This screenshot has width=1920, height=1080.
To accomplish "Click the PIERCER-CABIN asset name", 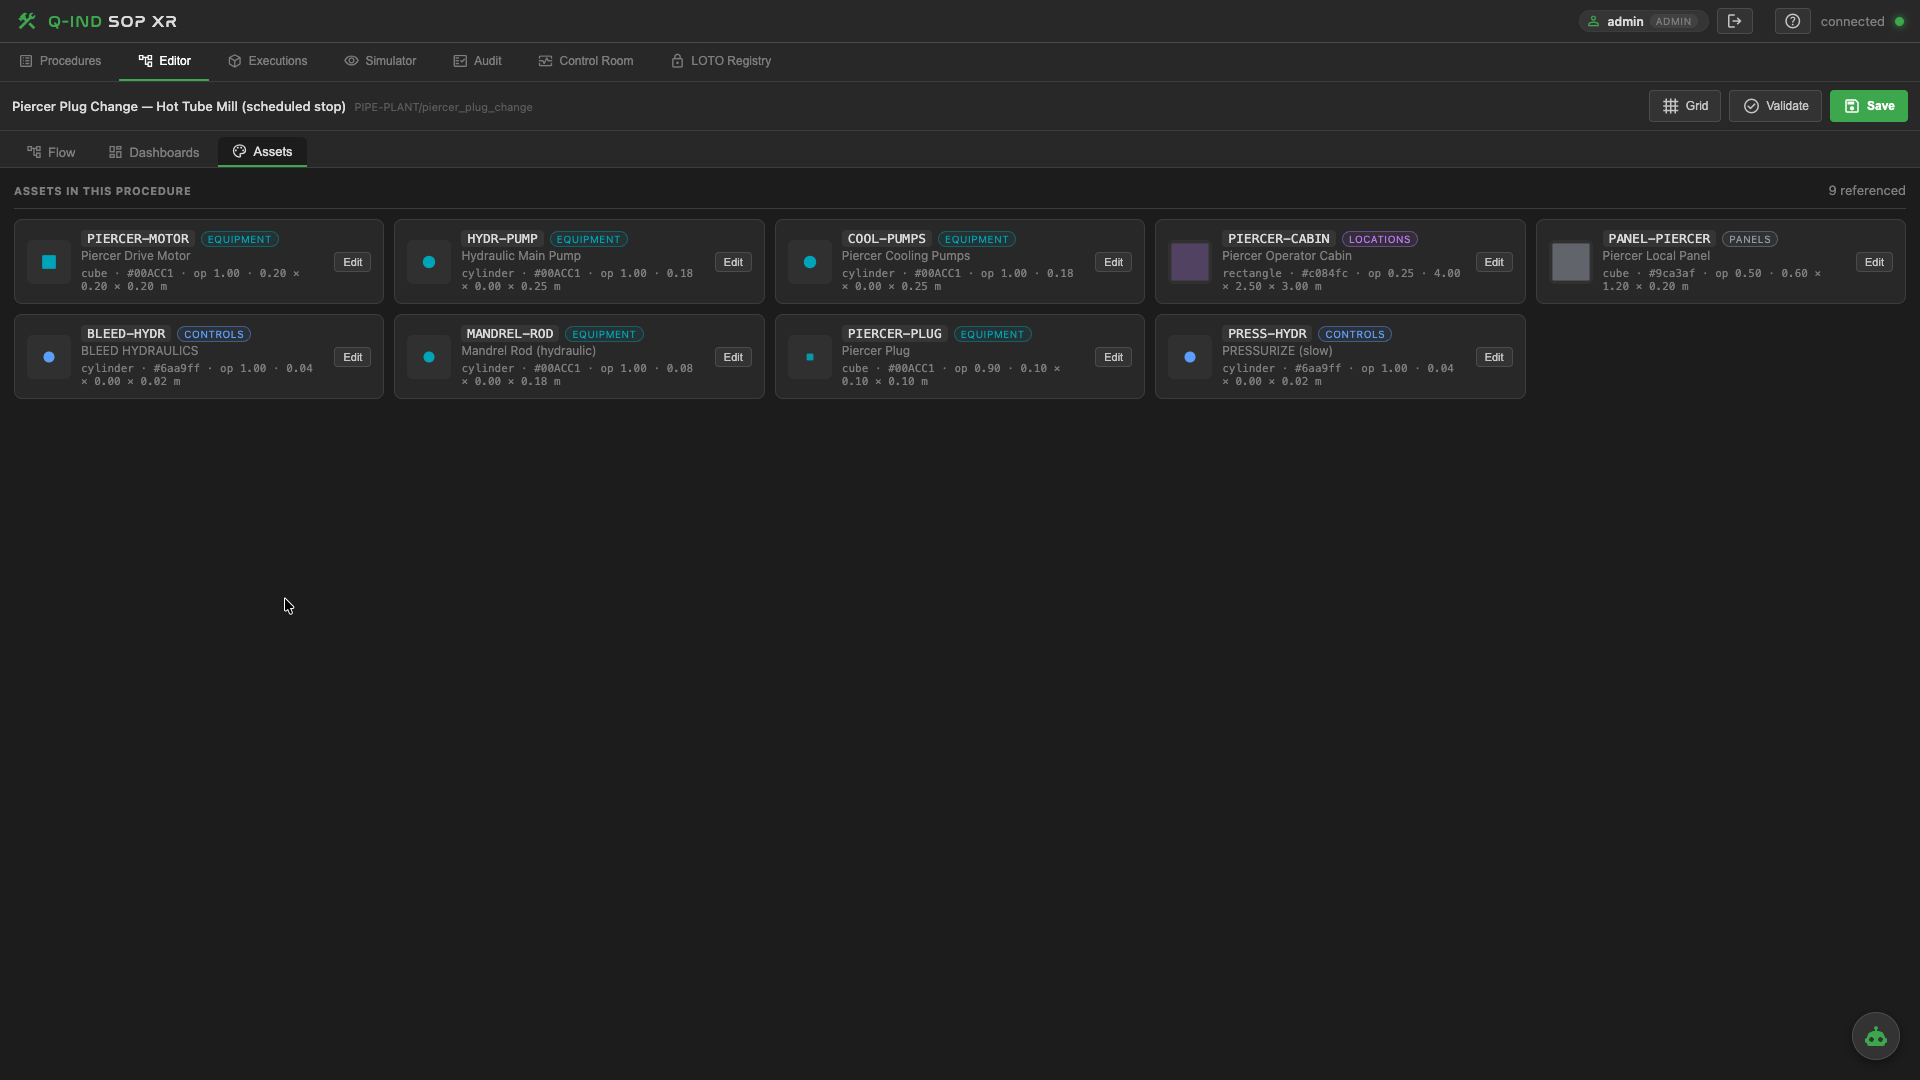I will click(x=1278, y=239).
